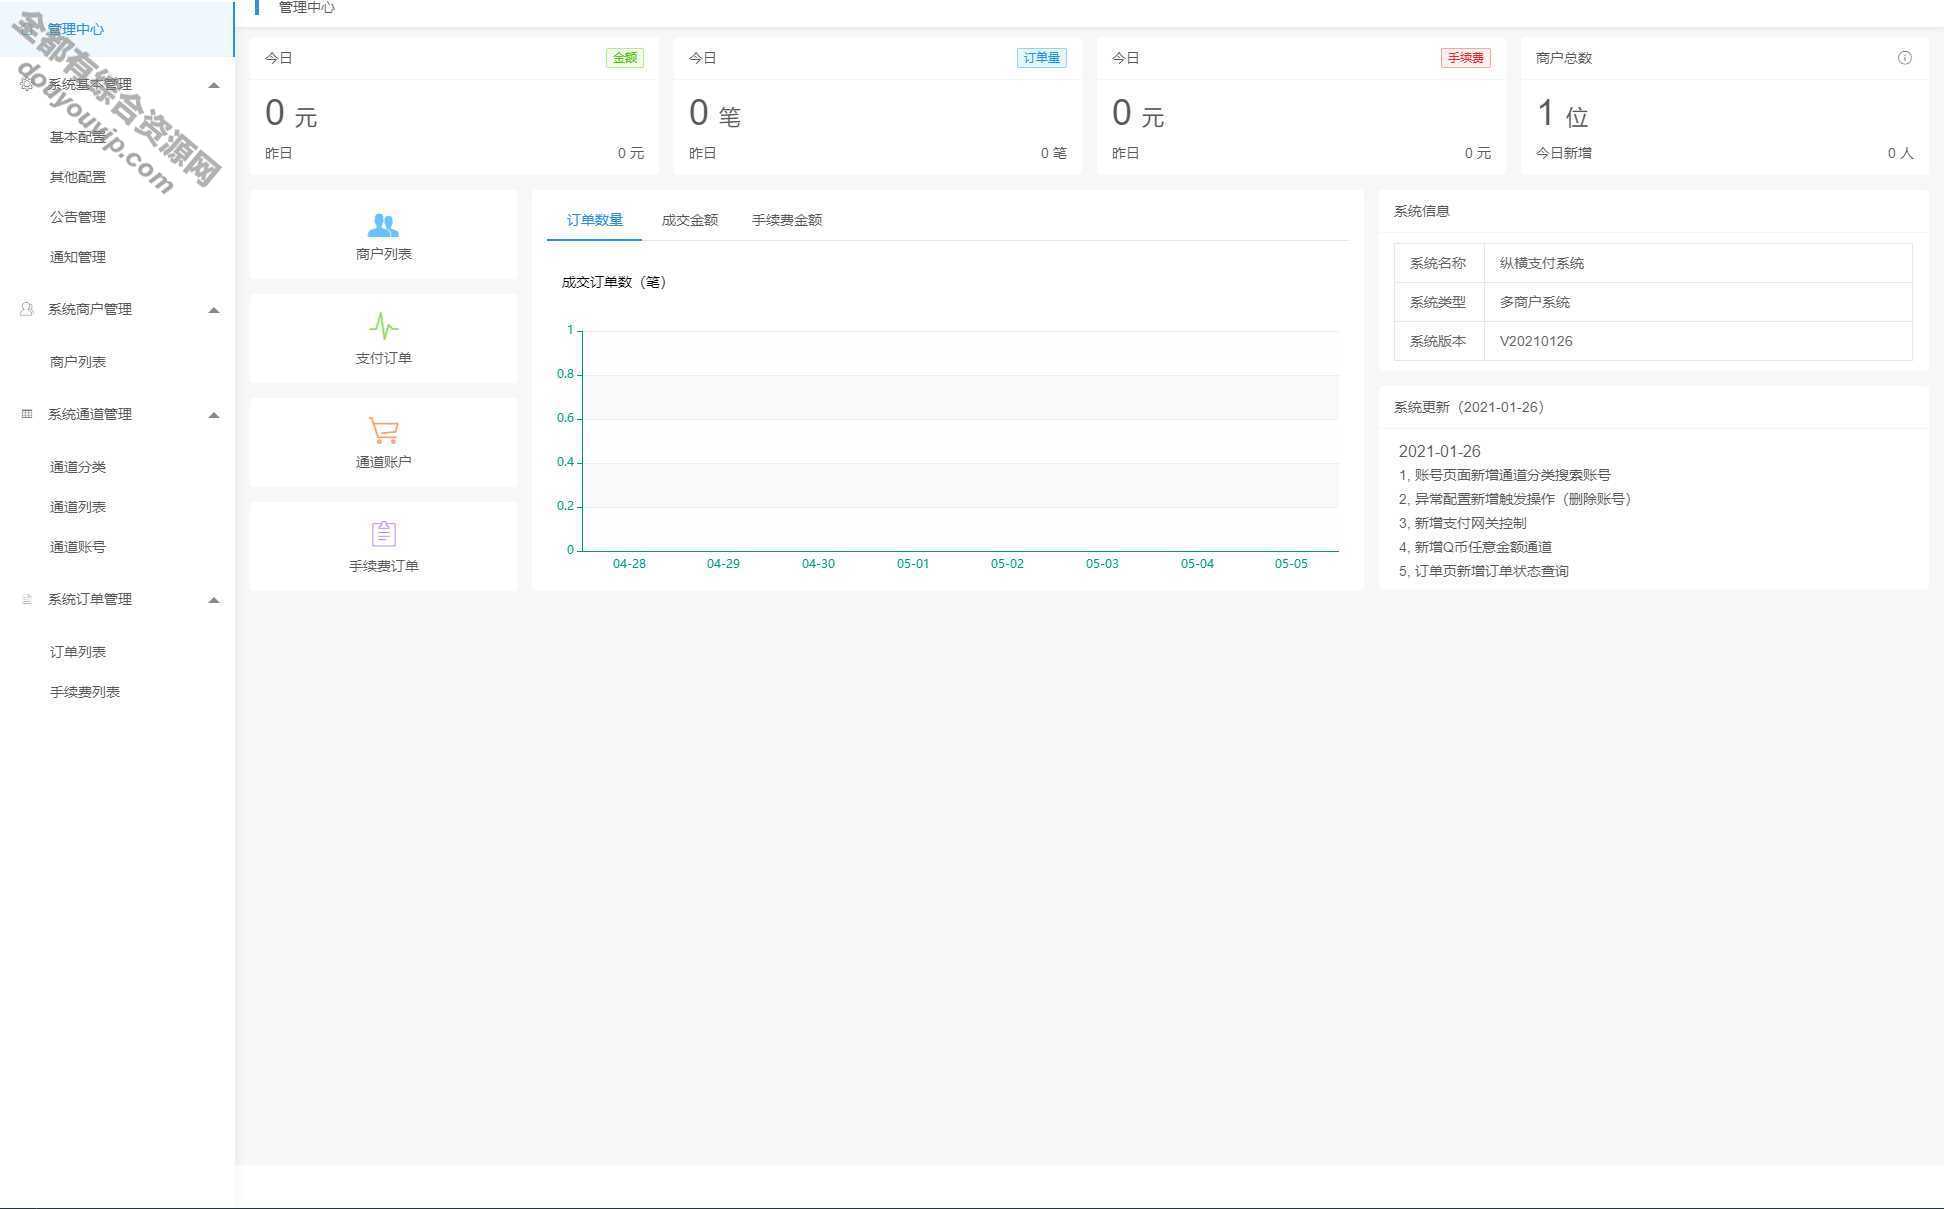Open 其他配置 in the sidebar
Screen dimensions: 1944x1209
click(x=78, y=177)
